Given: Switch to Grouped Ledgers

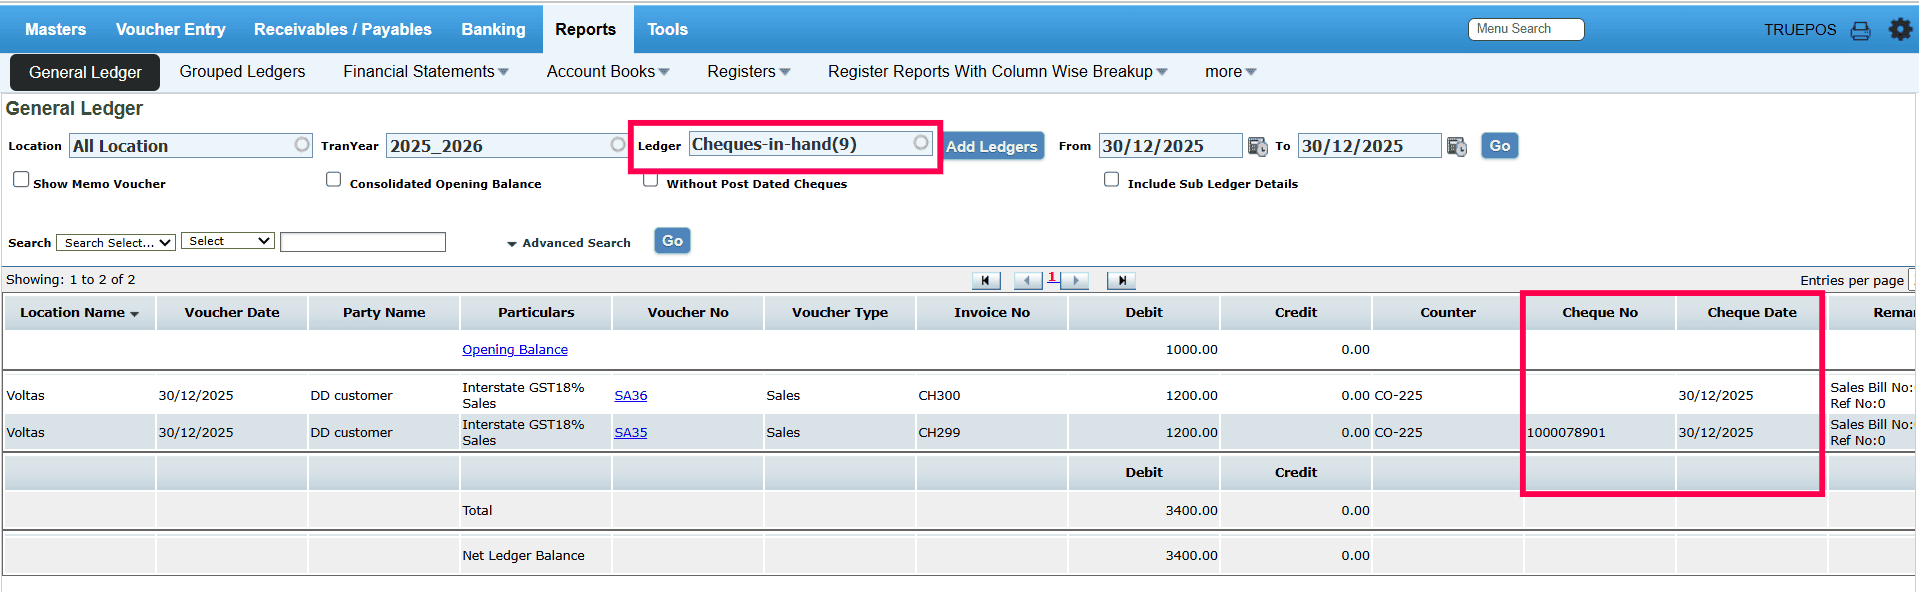Looking at the screenshot, I should click(242, 72).
